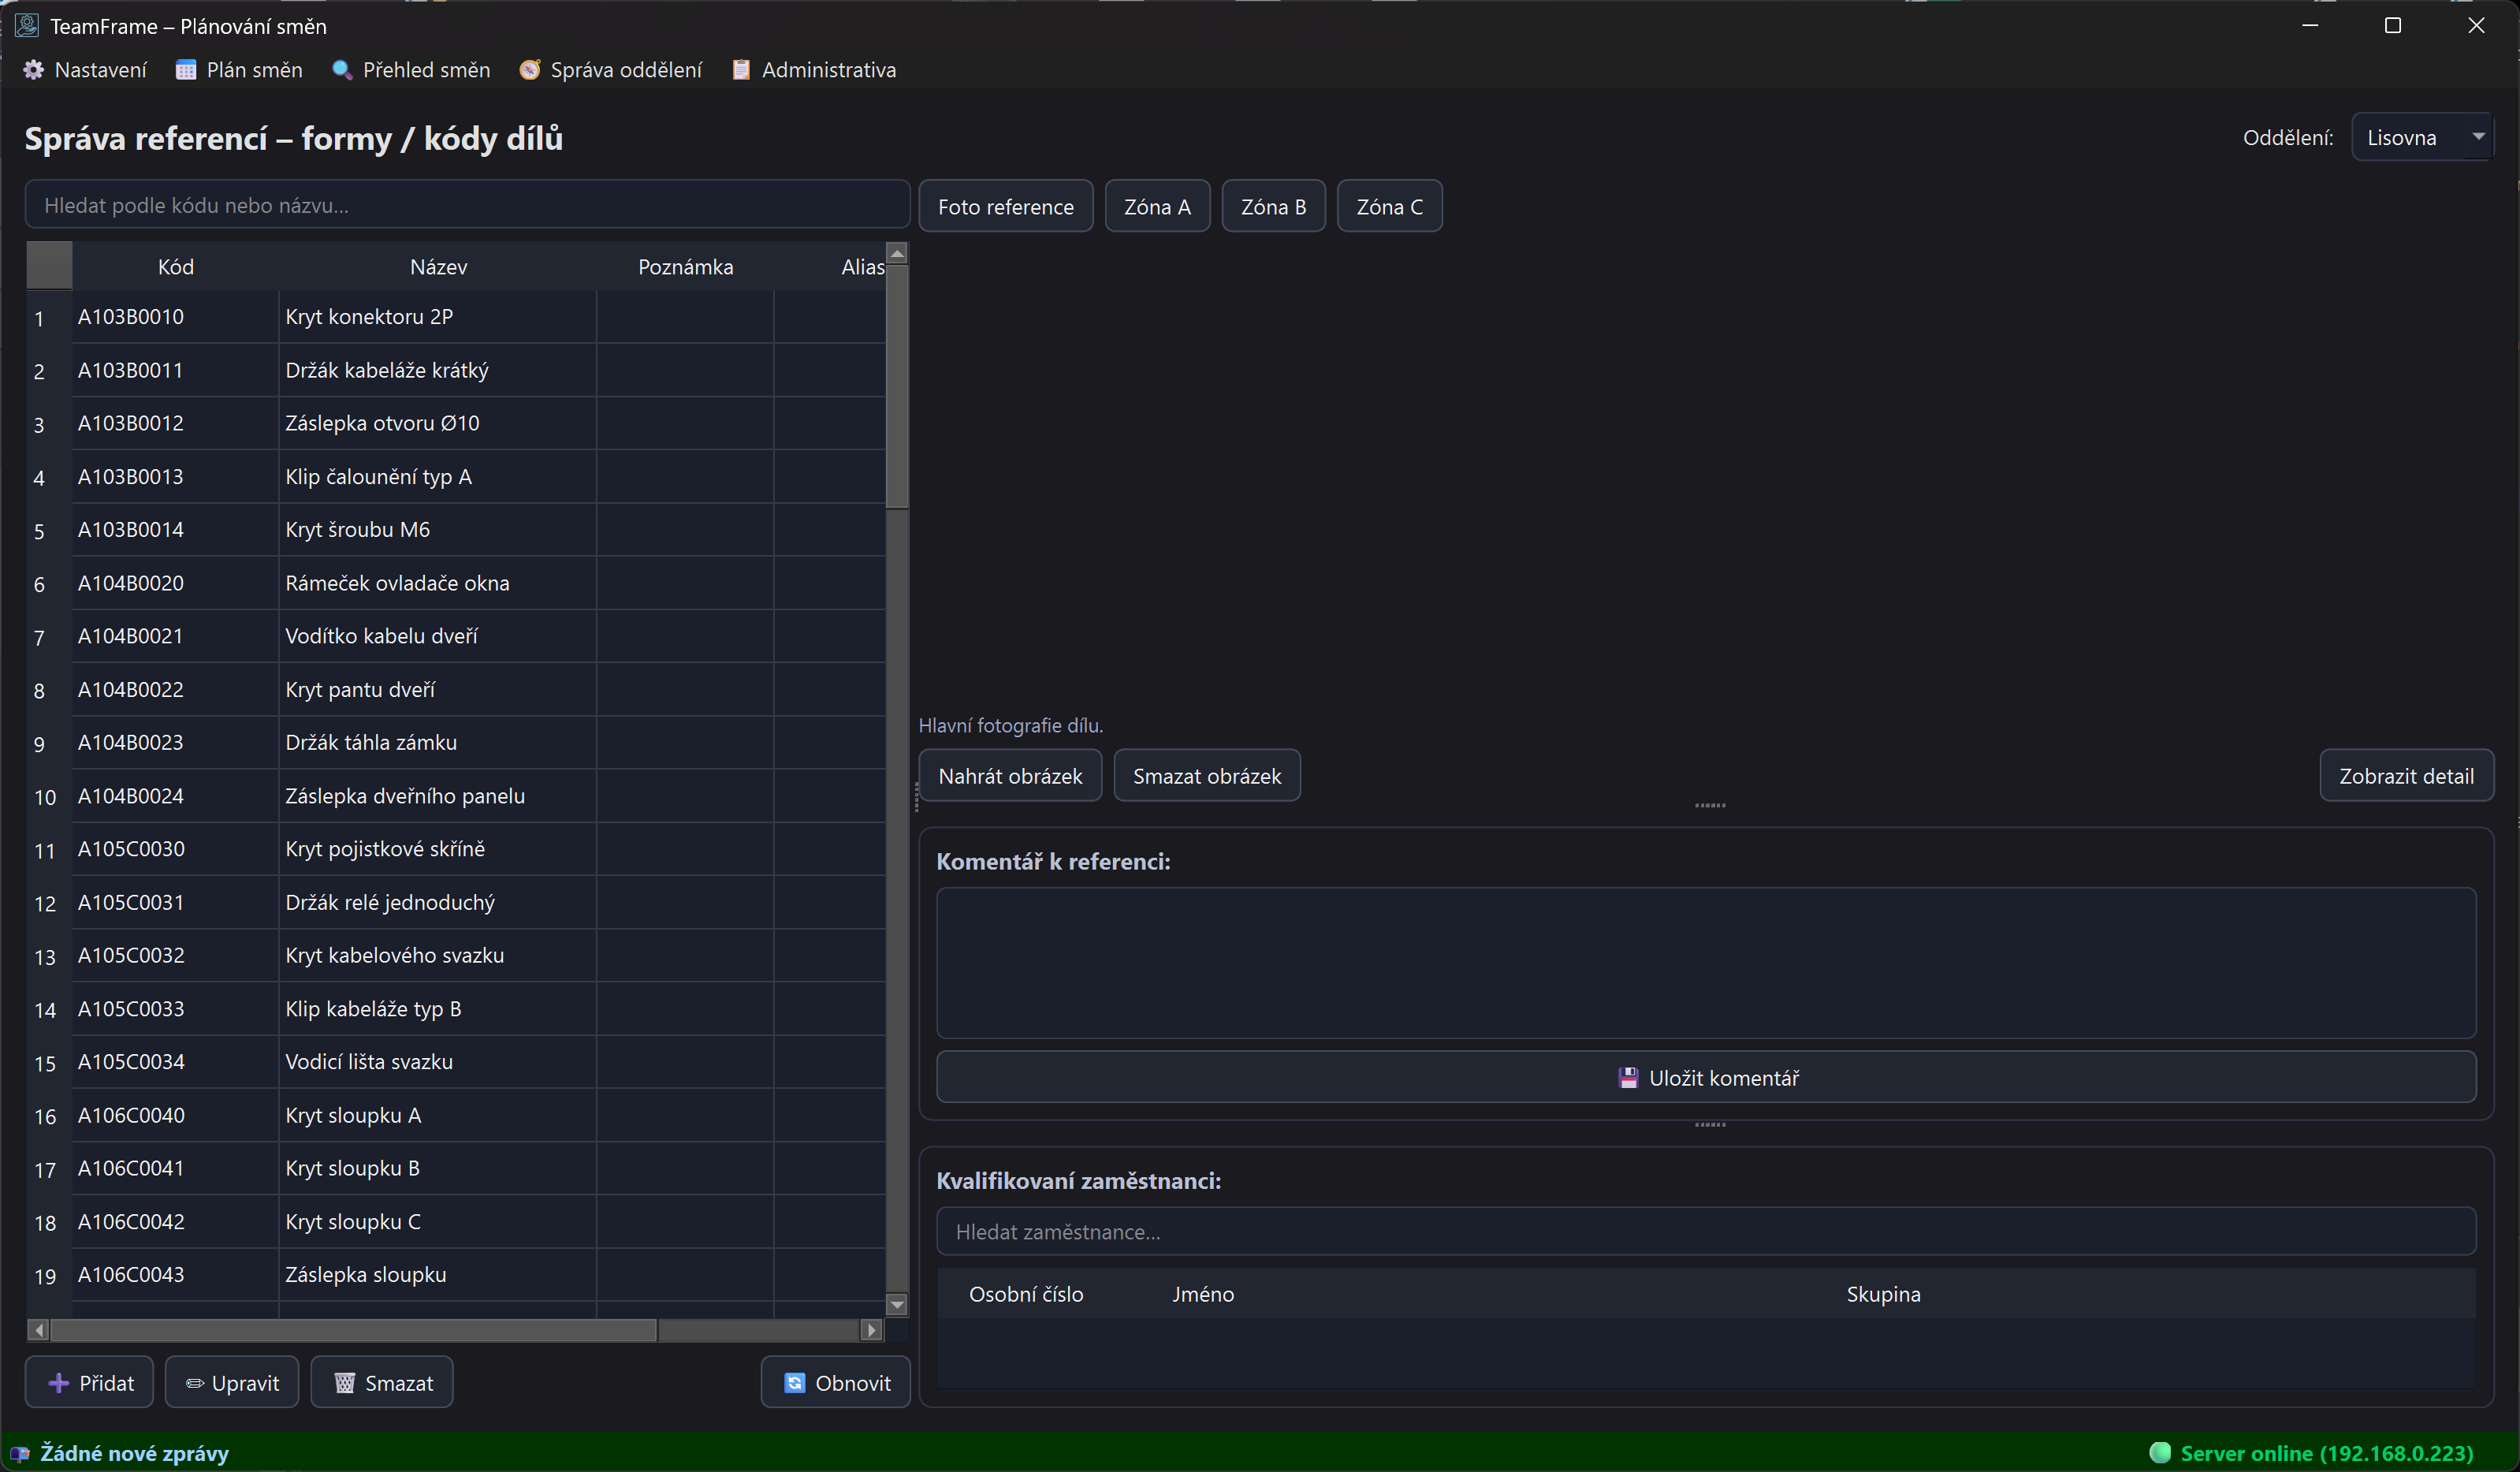
Task: Select row A104B0022 Kryt pantu dveří
Action: (x=360, y=690)
